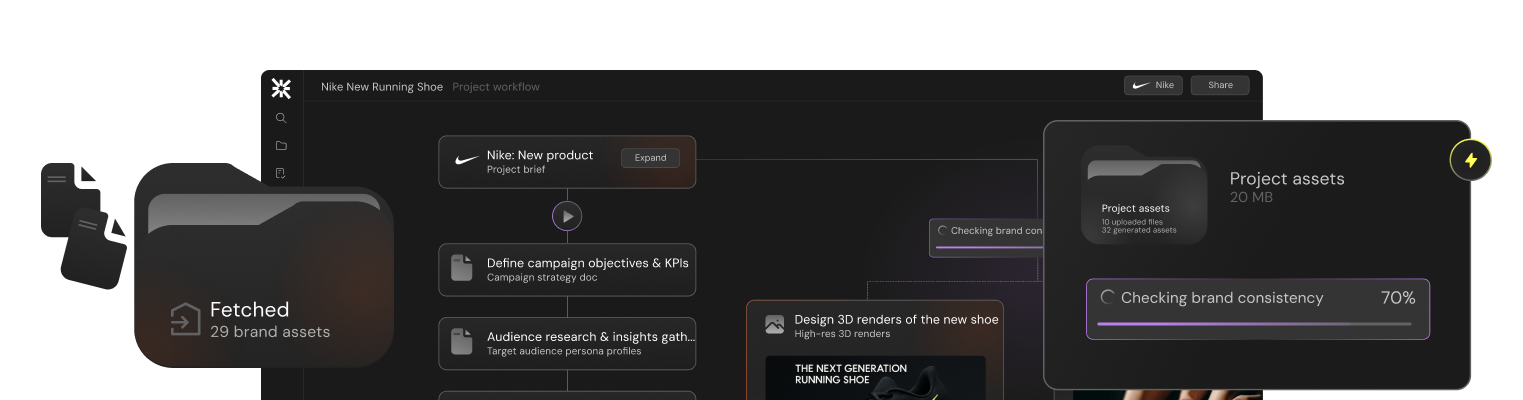Click document icon on audience research card
This screenshot has height=400, width=1523.
pos(461,342)
